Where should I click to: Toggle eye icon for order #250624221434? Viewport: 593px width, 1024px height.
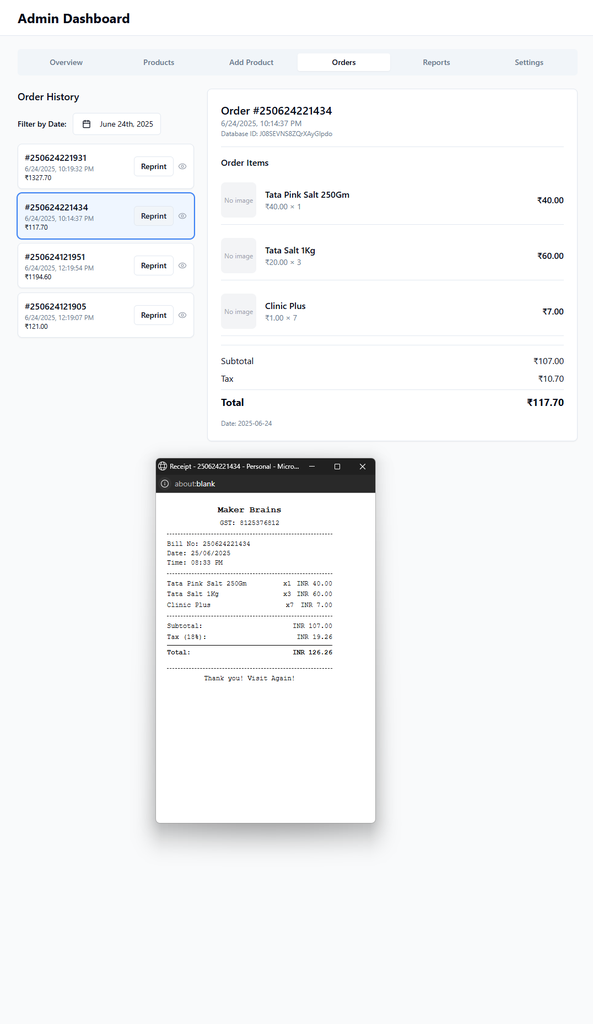point(182,216)
